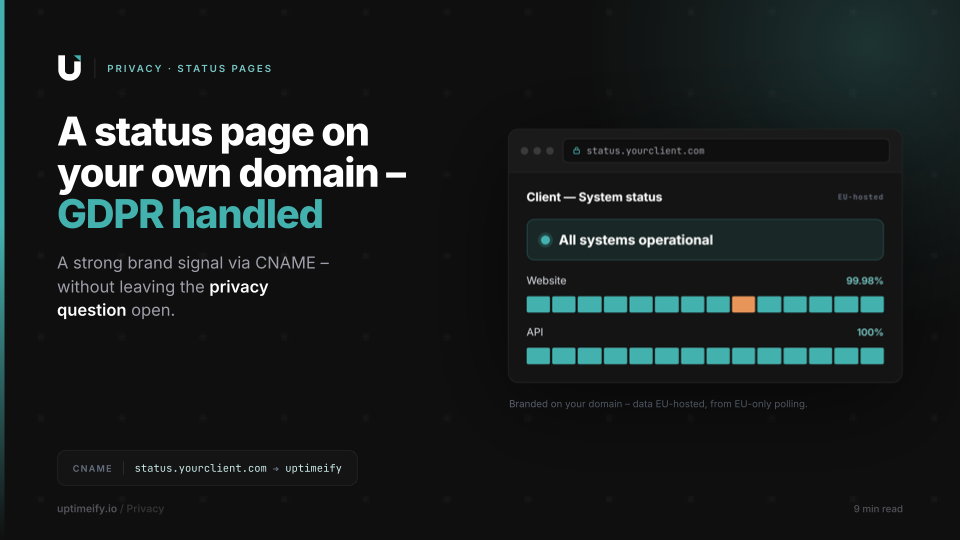Click the API 100% uptime value

870,332
